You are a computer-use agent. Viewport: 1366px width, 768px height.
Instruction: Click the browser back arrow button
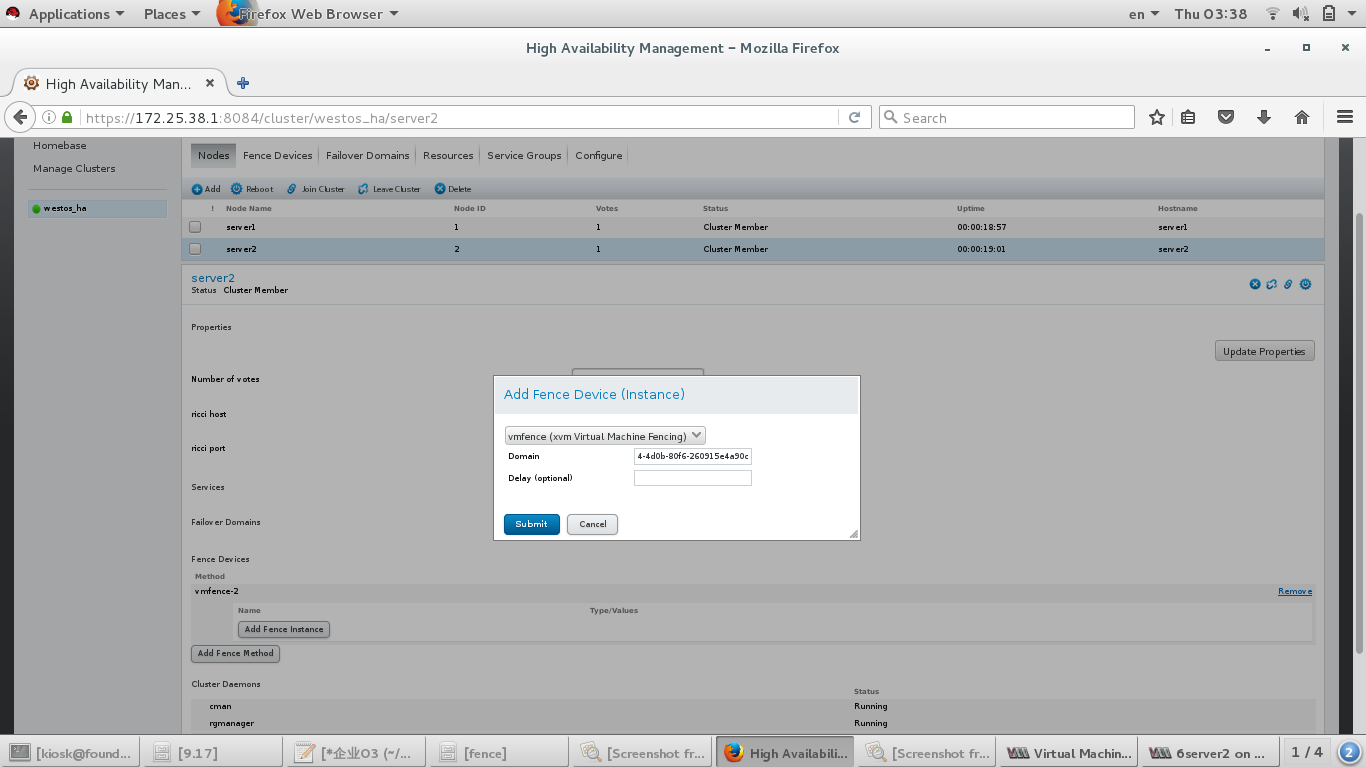20,117
